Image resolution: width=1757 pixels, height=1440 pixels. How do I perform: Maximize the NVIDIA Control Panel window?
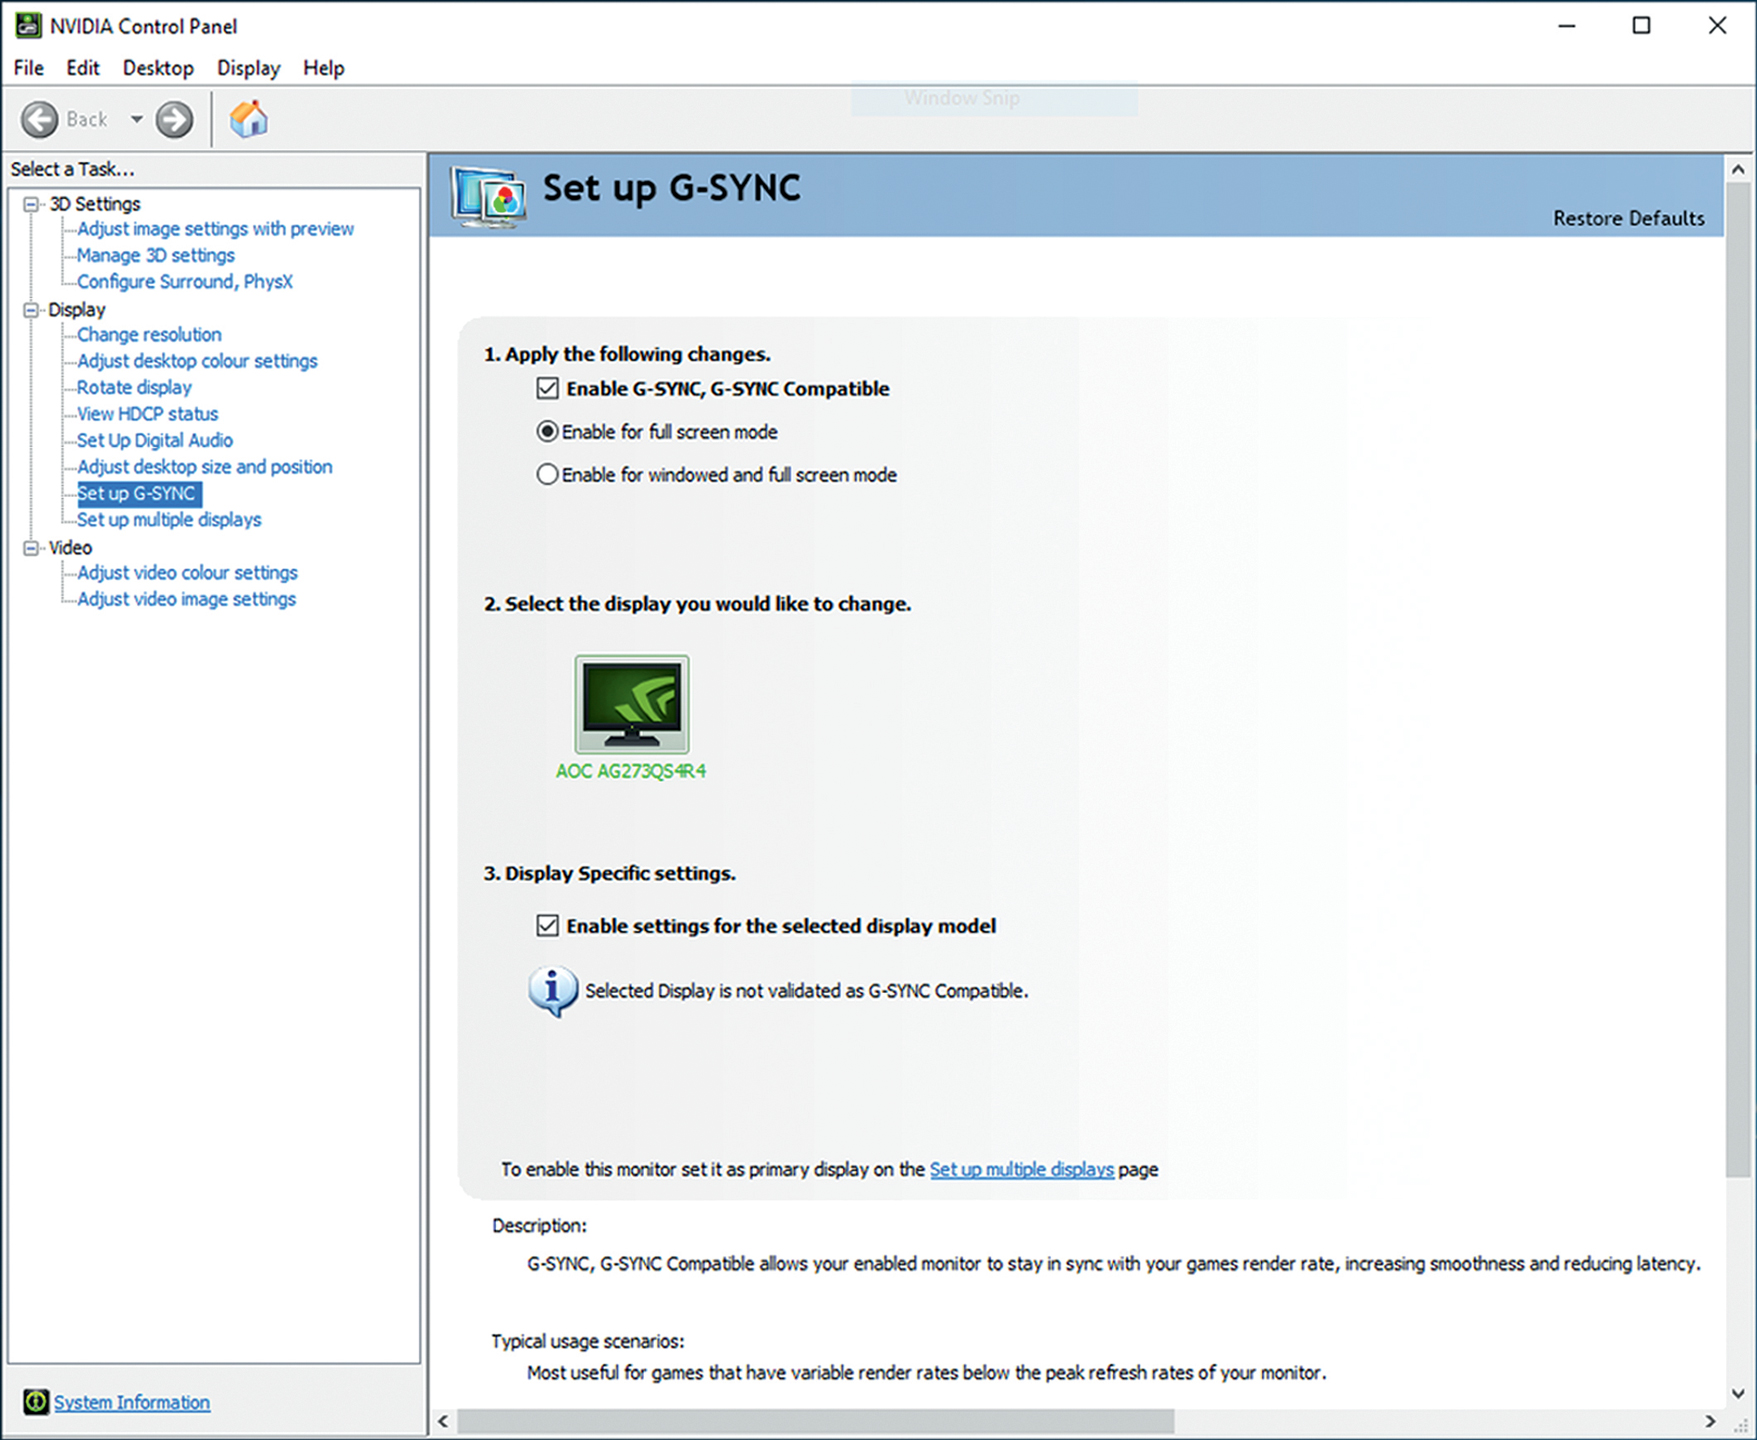click(1641, 26)
